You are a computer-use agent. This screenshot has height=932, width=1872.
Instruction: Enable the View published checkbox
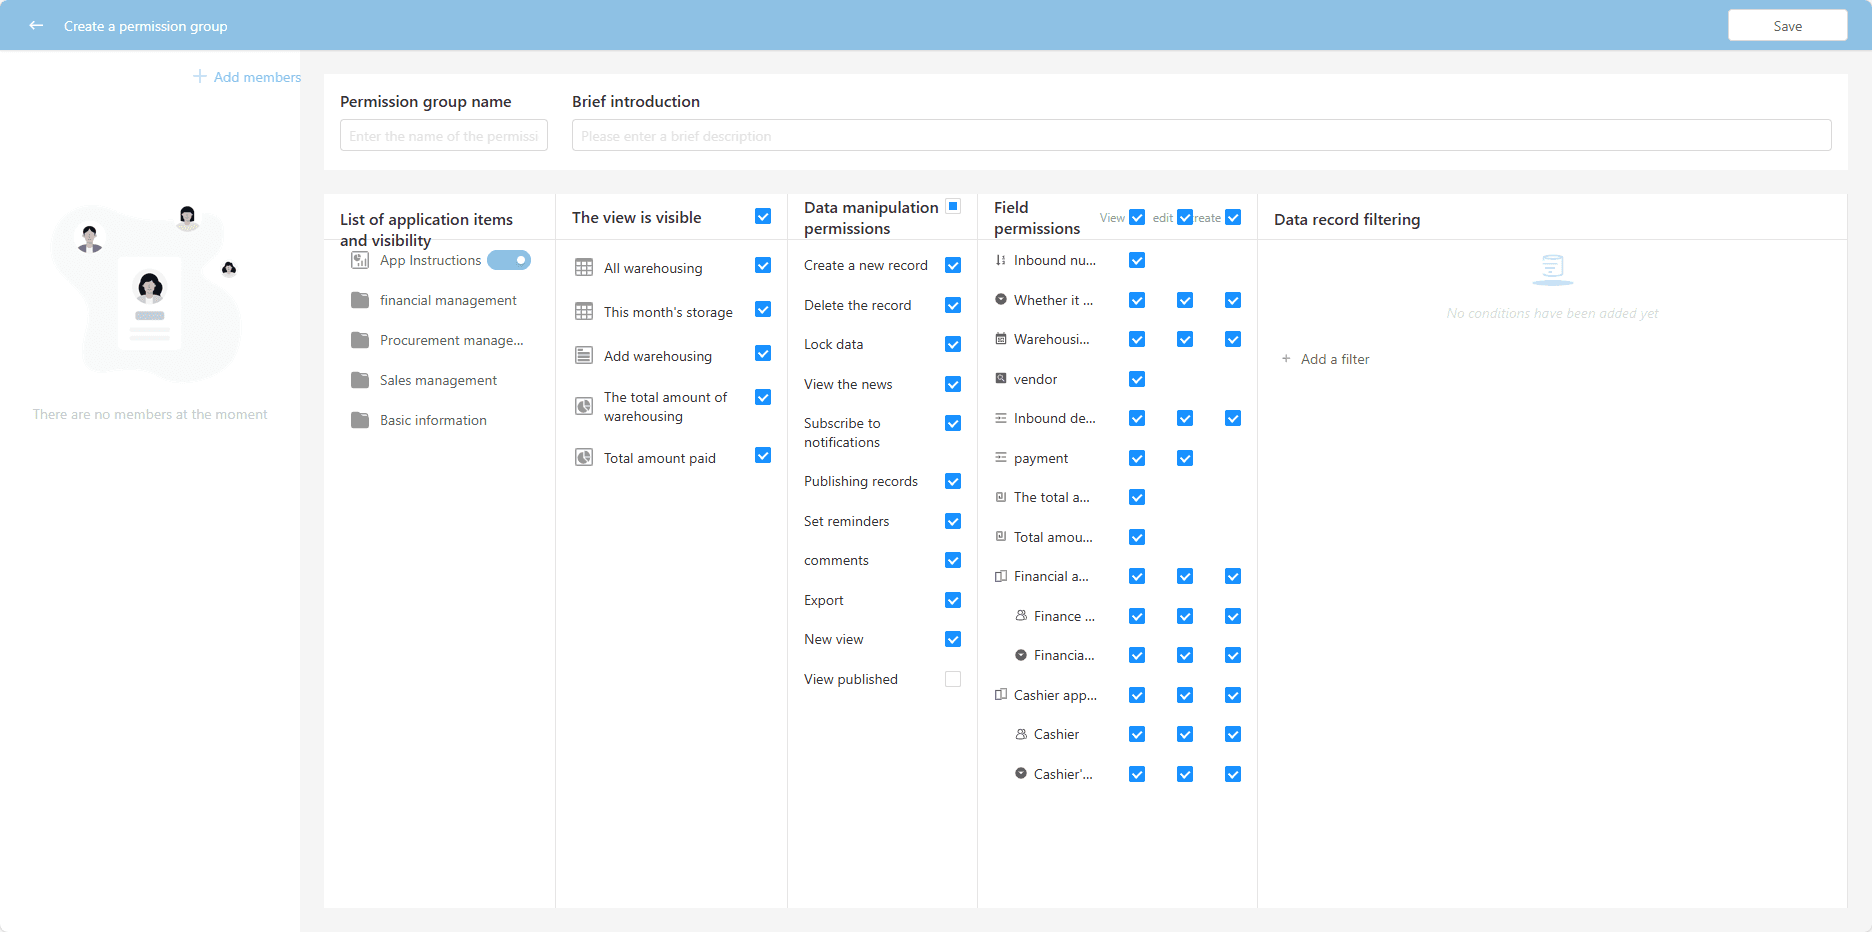coord(953,679)
